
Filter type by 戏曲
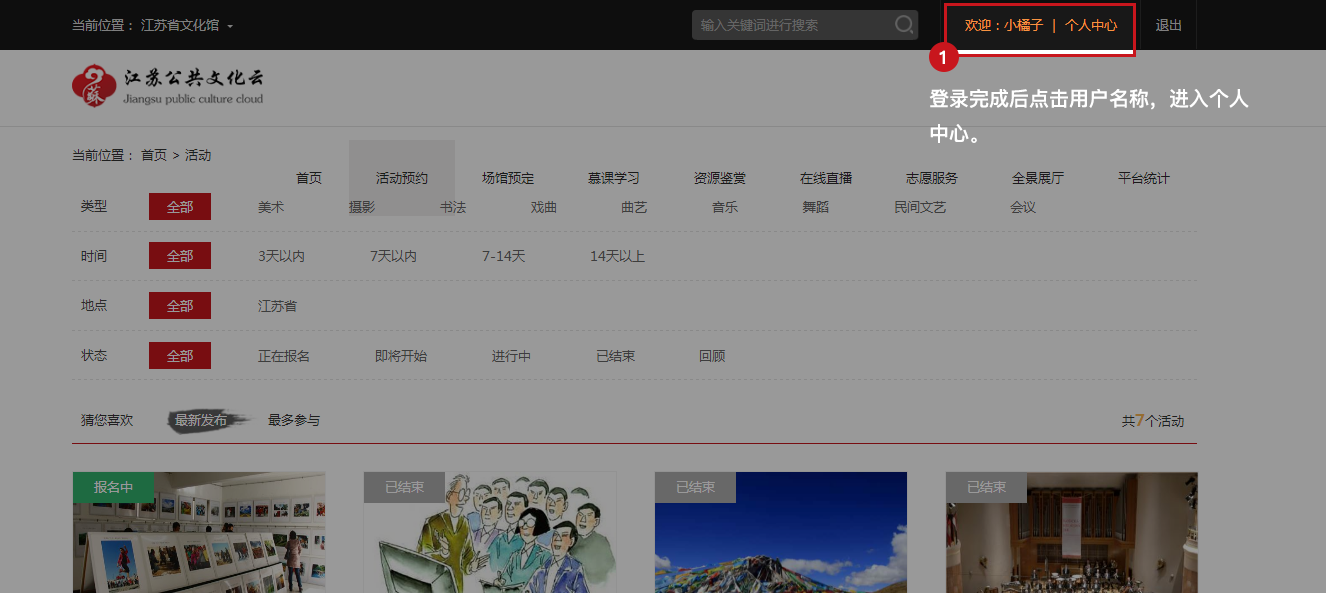coord(544,207)
